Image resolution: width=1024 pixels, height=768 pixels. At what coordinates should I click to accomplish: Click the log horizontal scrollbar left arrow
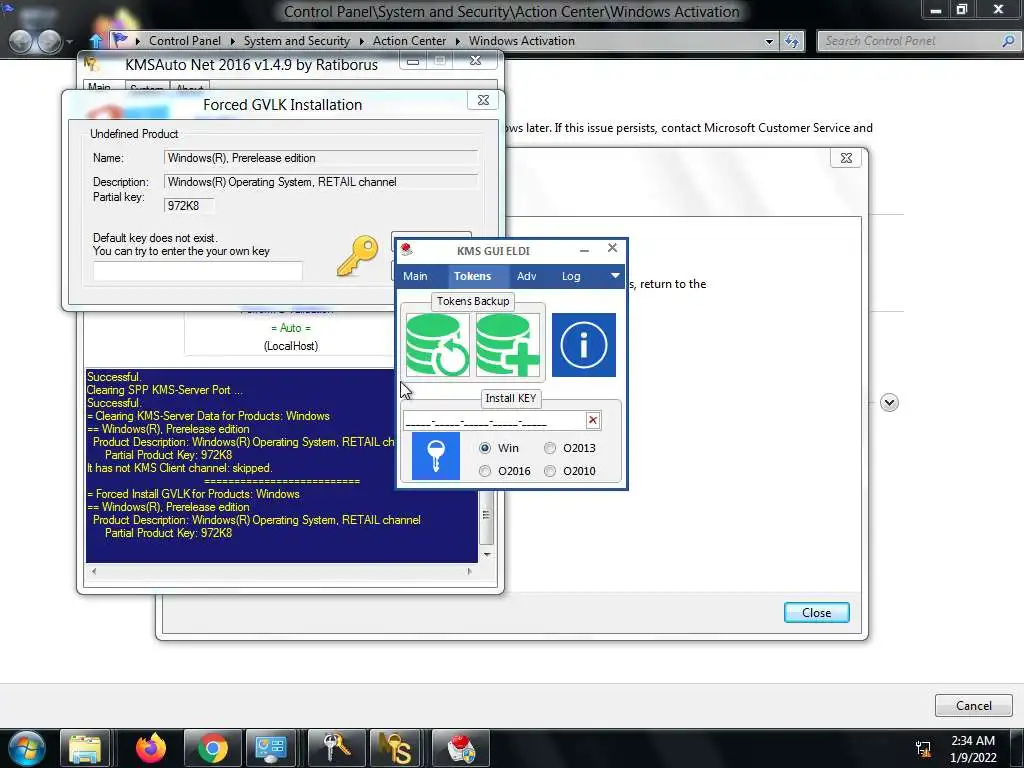(x=95, y=571)
